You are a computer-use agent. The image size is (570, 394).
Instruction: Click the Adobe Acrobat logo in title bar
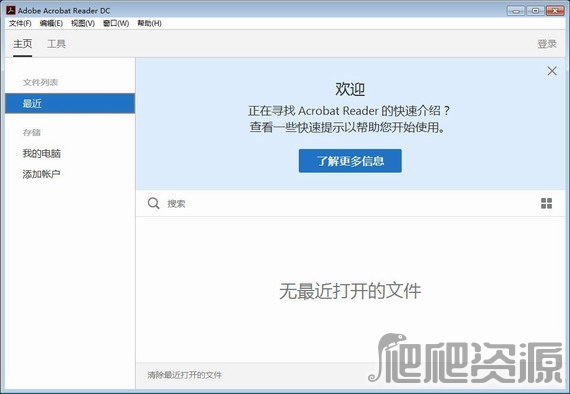tap(11, 10)
